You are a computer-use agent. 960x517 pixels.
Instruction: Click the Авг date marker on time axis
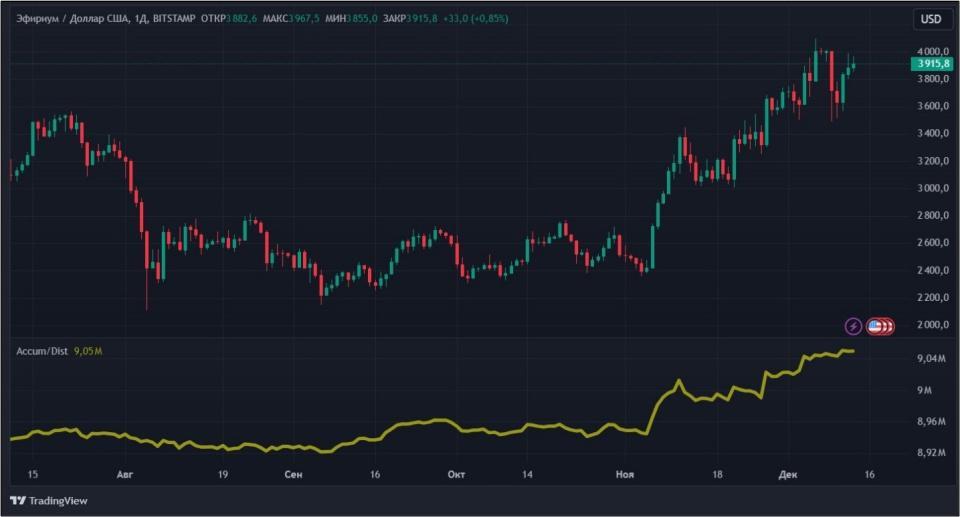pos(124,474)
